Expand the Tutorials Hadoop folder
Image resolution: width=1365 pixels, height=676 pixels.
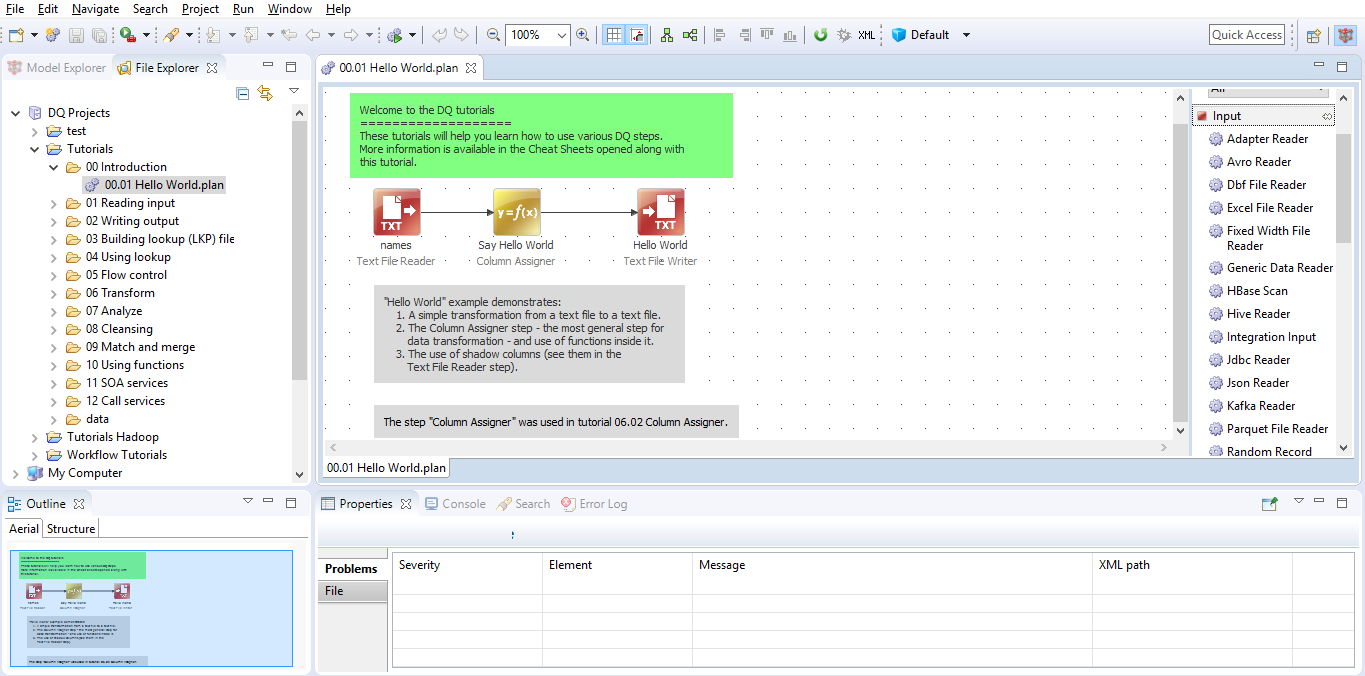35,437
